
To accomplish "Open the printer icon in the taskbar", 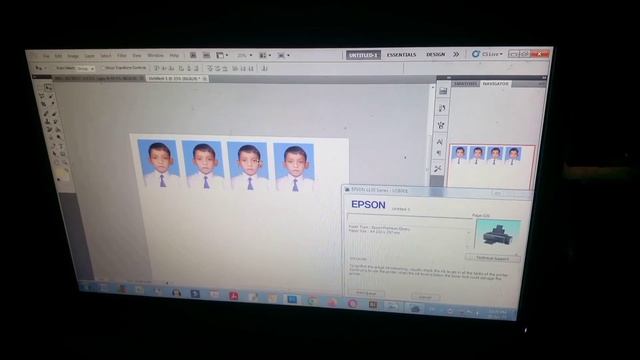I will pyautogui.click(x=416, y=308).
